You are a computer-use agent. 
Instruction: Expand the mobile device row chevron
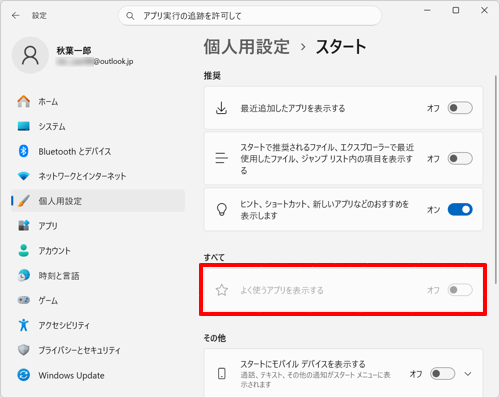(468, 374)
